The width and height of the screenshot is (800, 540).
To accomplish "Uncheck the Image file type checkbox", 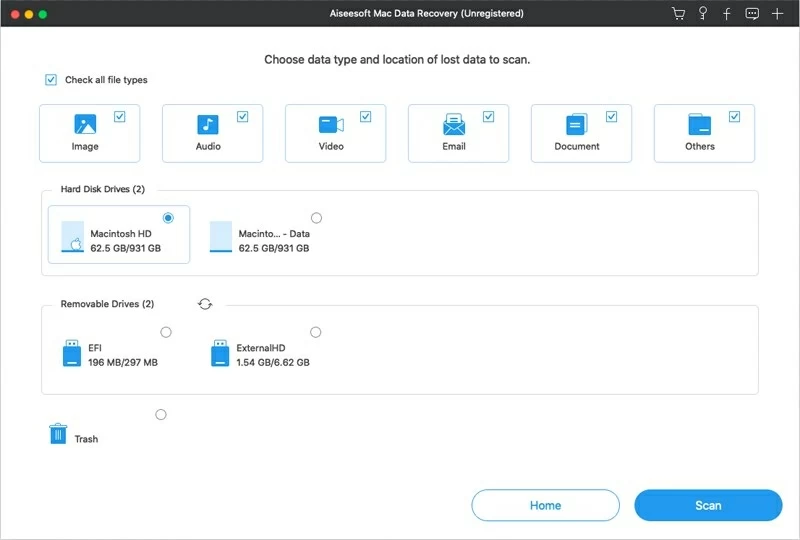I will tap(120, 117).
